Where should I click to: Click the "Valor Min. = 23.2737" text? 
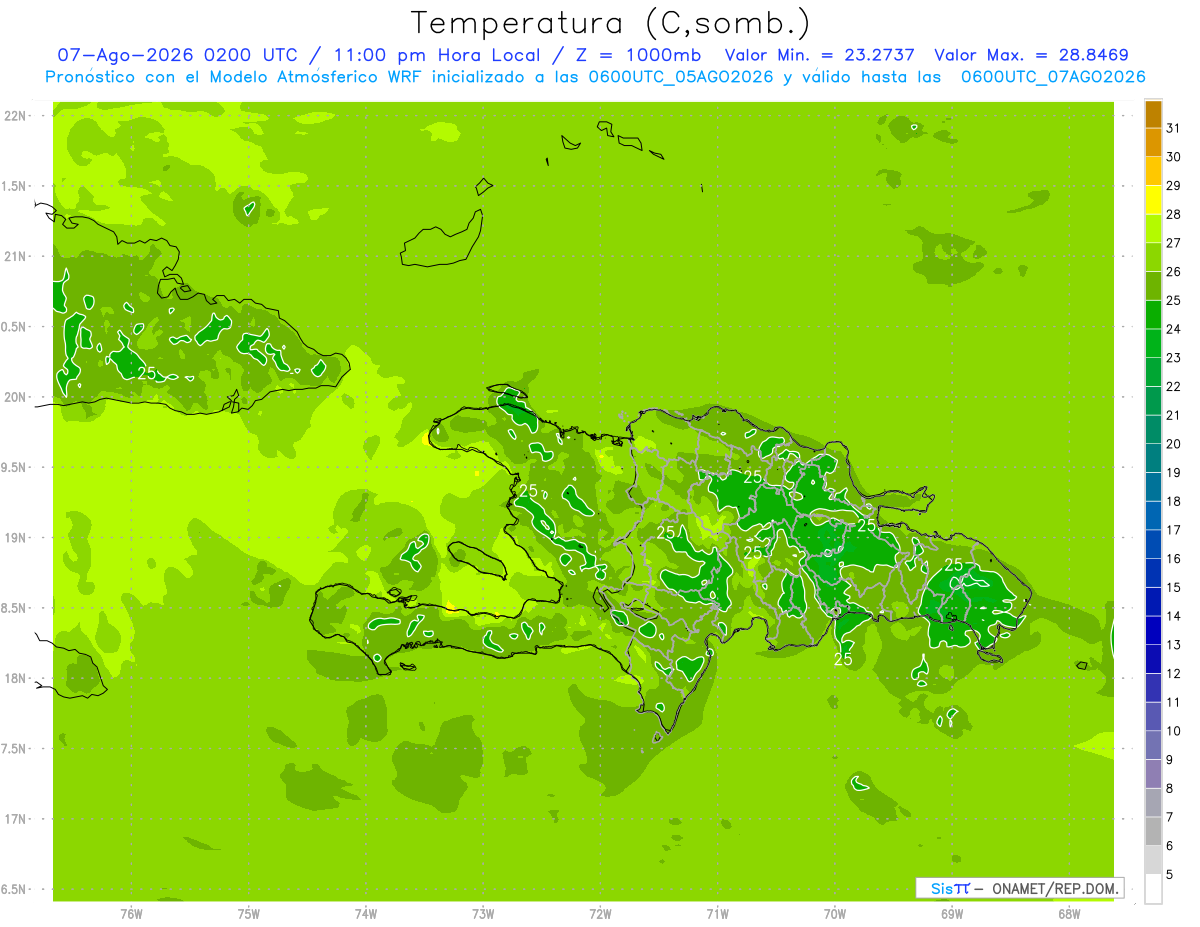click(x=820, y=56)
